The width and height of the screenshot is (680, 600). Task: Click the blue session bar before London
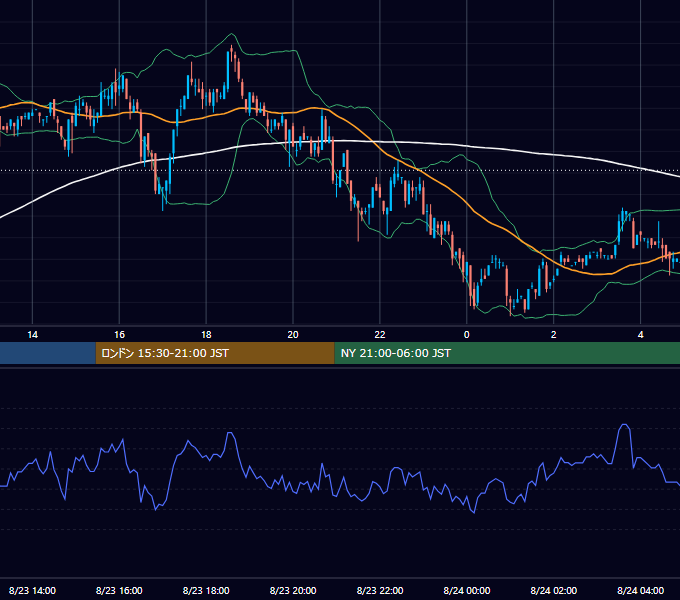(x=48, y=353)
